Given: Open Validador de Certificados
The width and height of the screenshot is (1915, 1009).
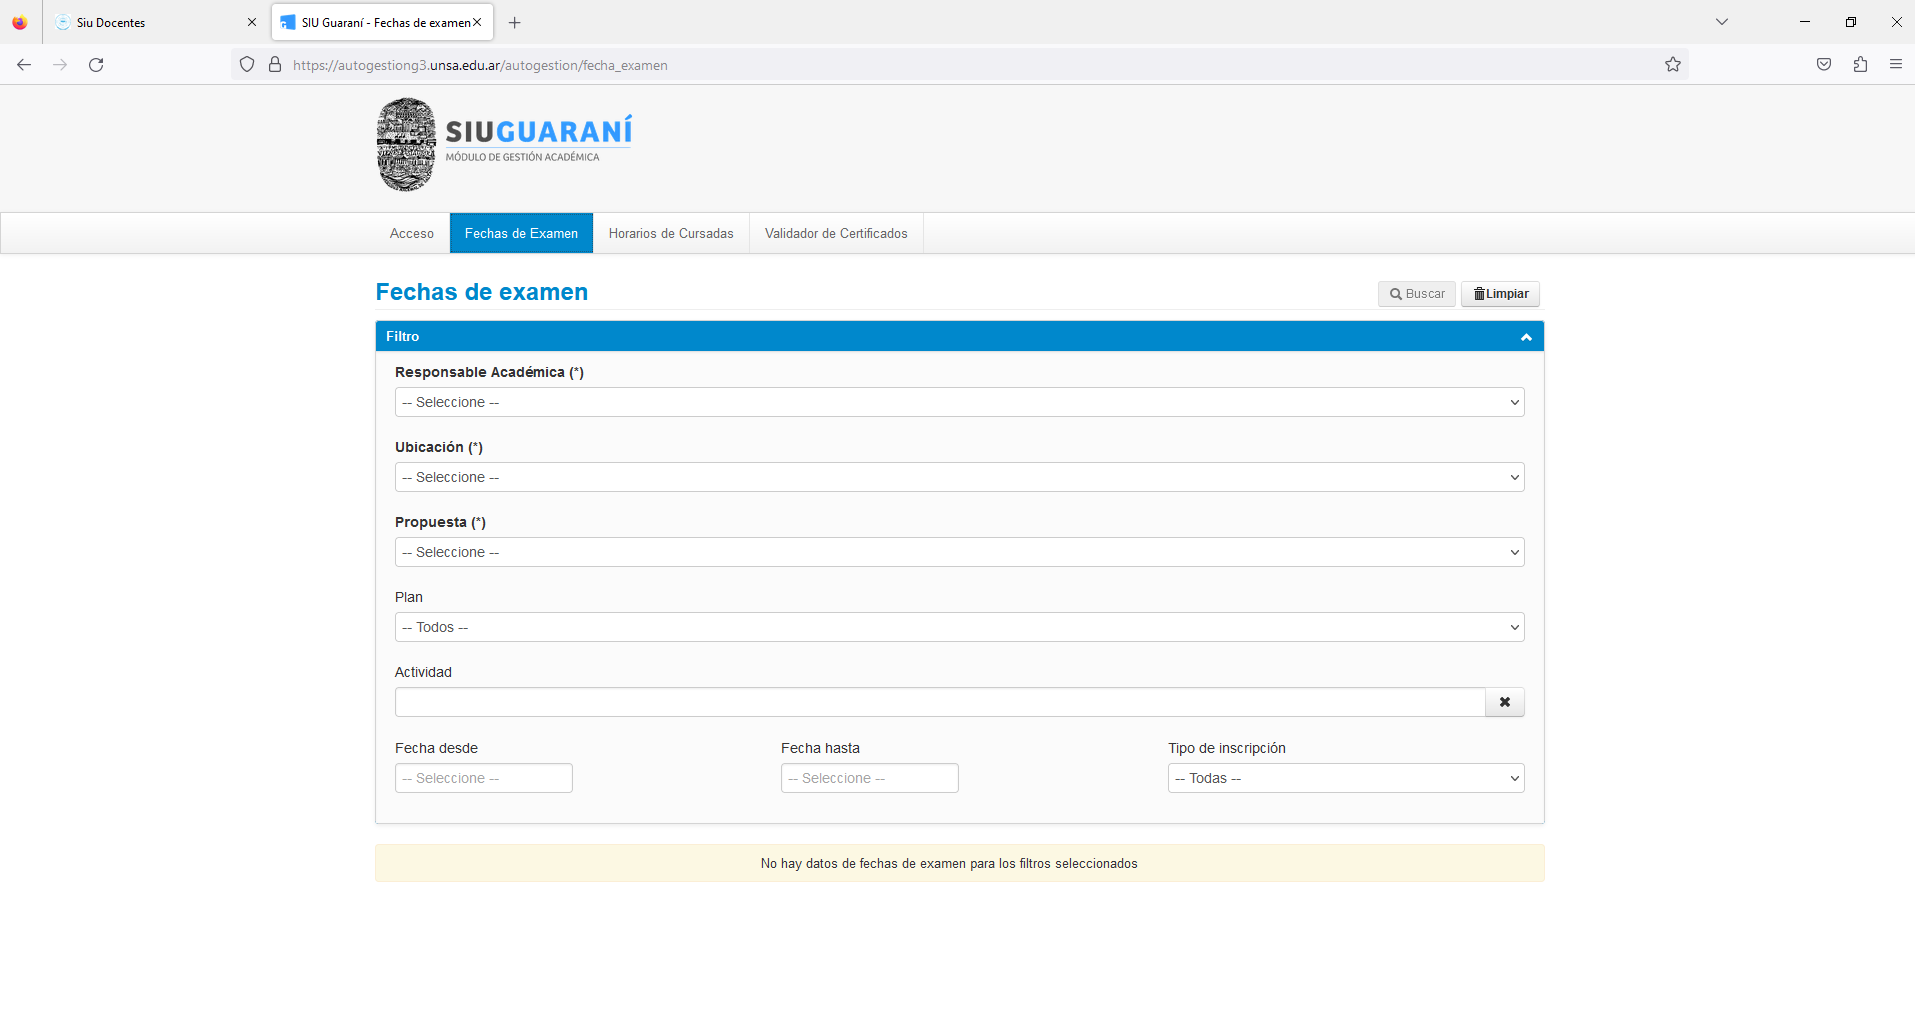Looking at the screenshot, I should click(x=836, y=233).
